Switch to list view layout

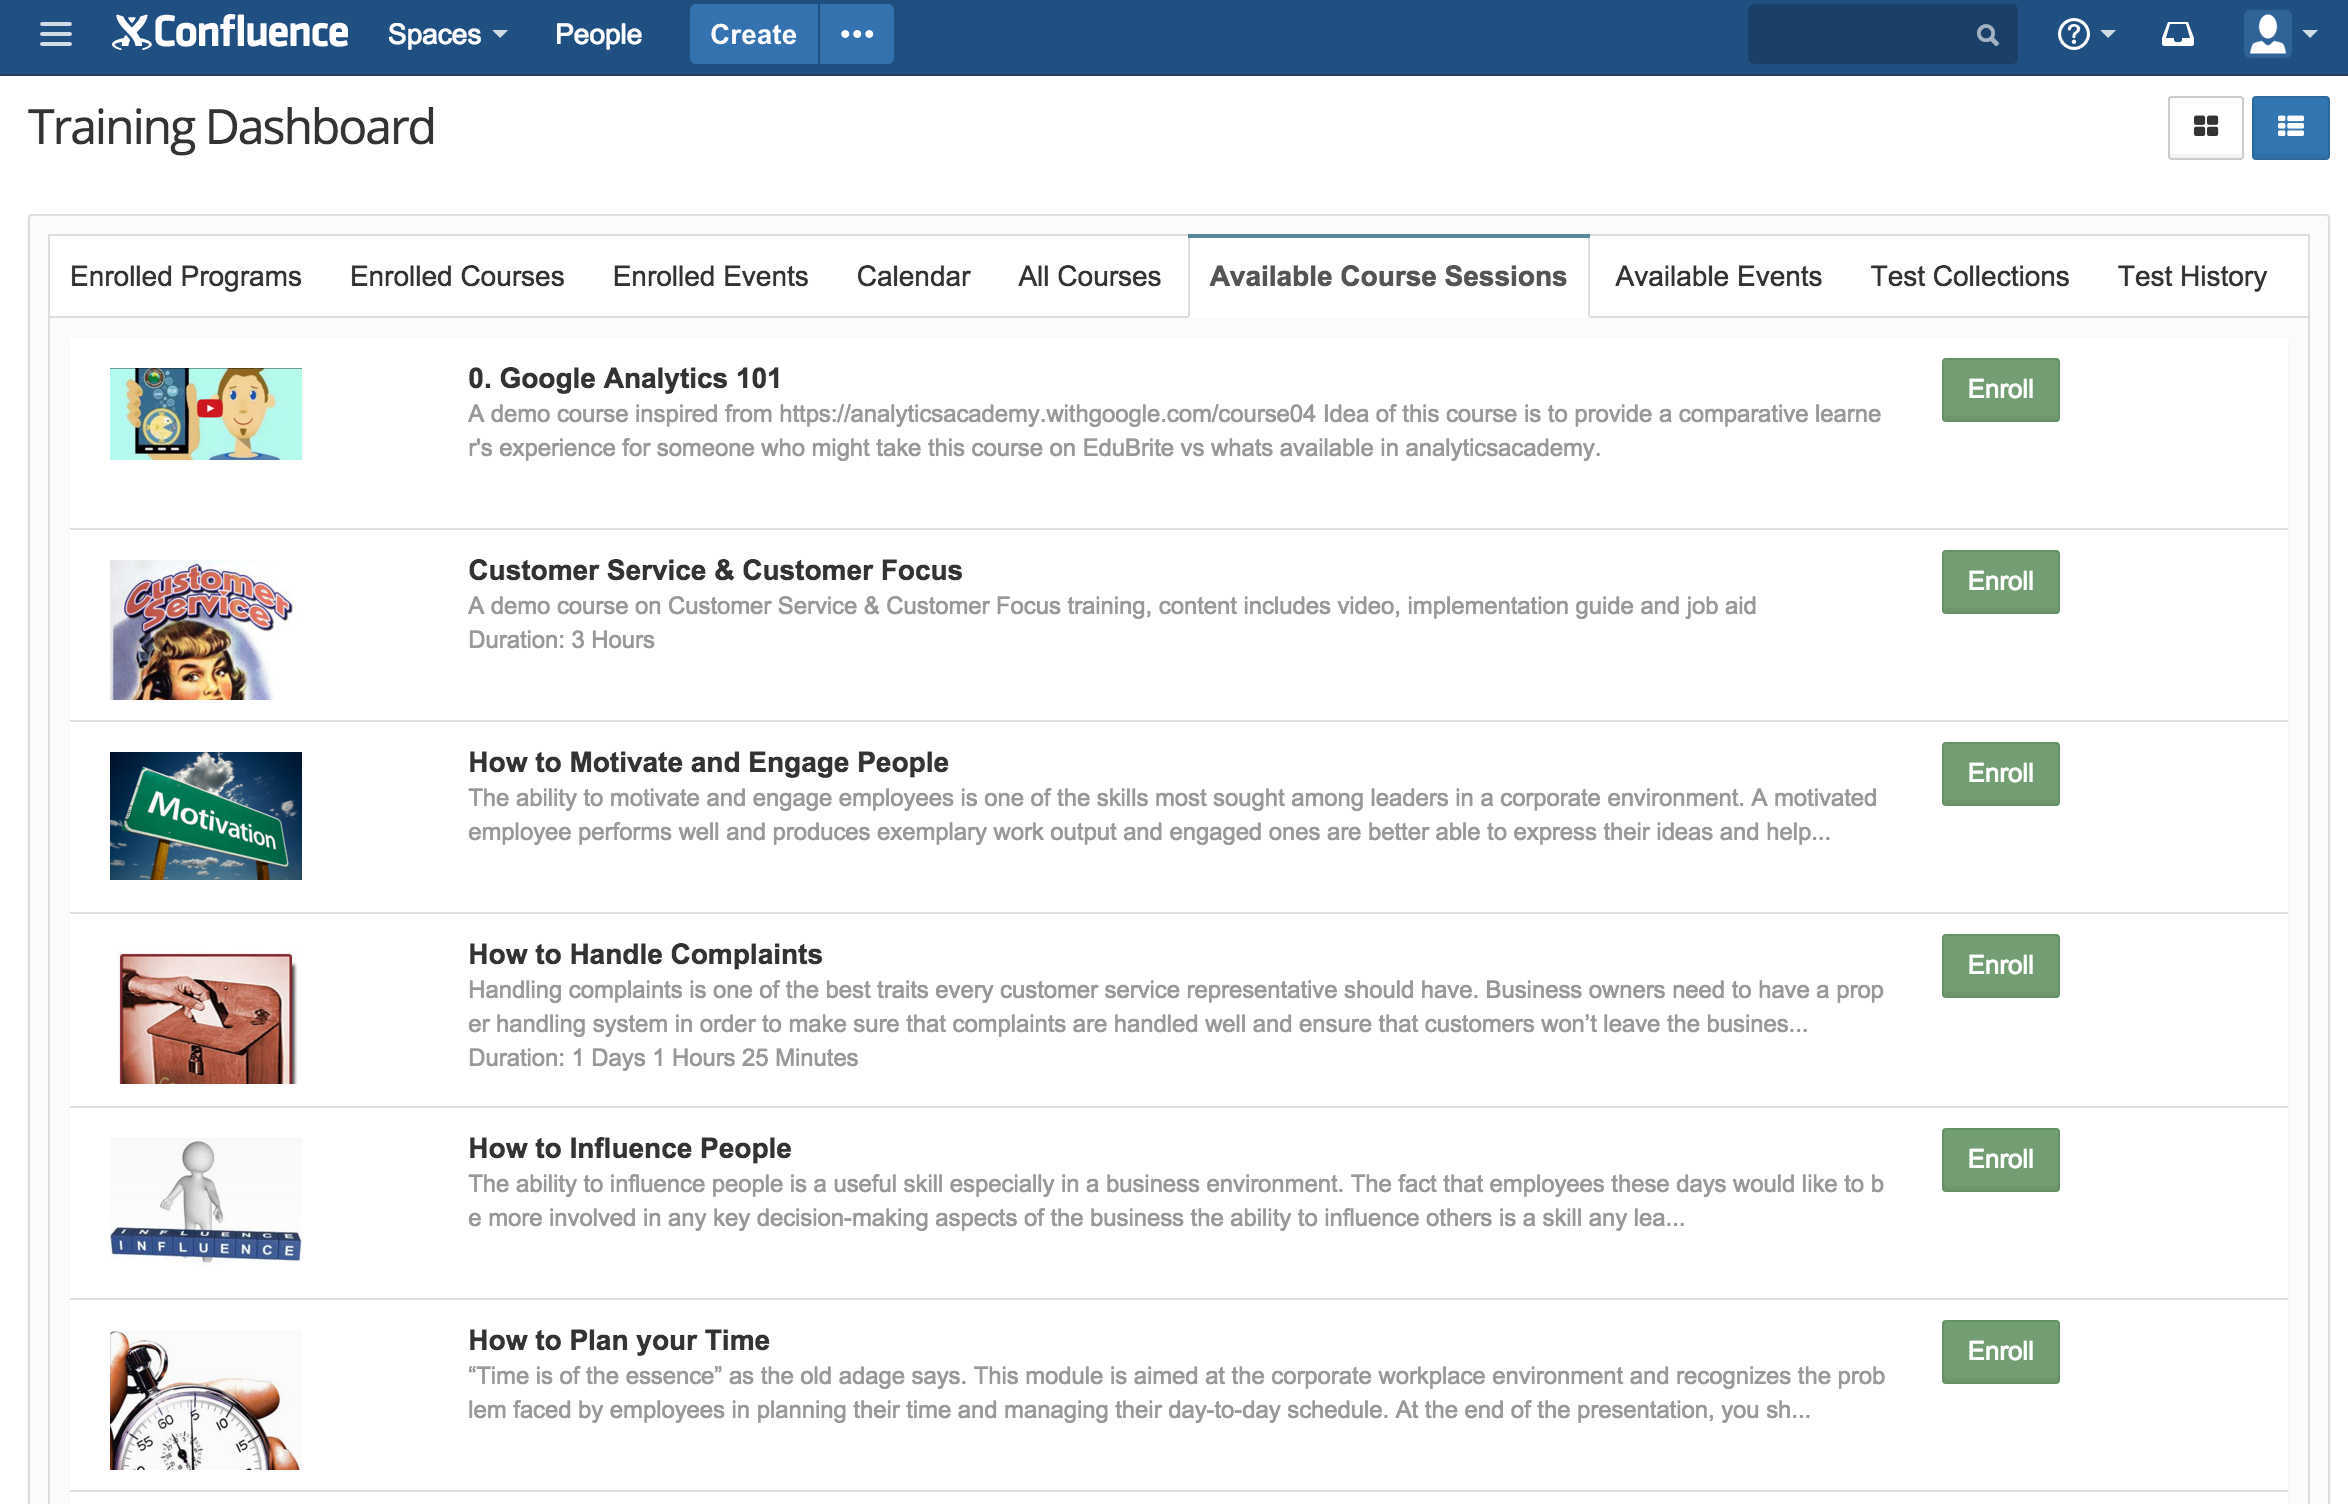coord(2290,127)
